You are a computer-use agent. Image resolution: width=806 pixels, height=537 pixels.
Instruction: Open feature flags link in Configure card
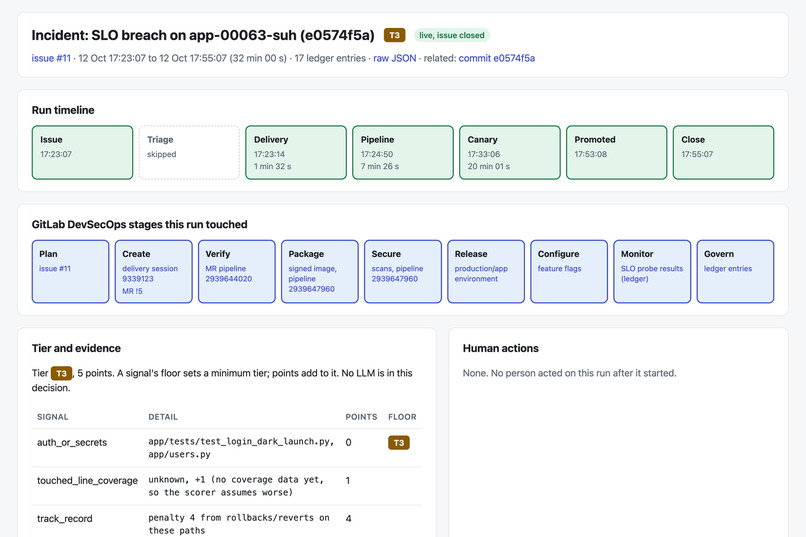(559, 268)
